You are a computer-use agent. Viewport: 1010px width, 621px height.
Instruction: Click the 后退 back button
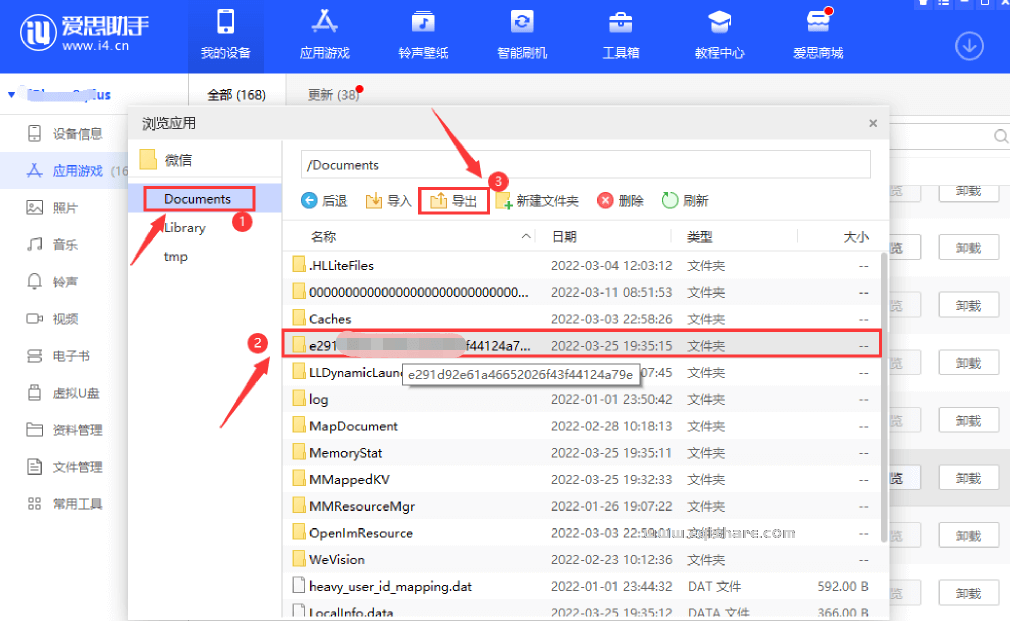coord(324,201)
